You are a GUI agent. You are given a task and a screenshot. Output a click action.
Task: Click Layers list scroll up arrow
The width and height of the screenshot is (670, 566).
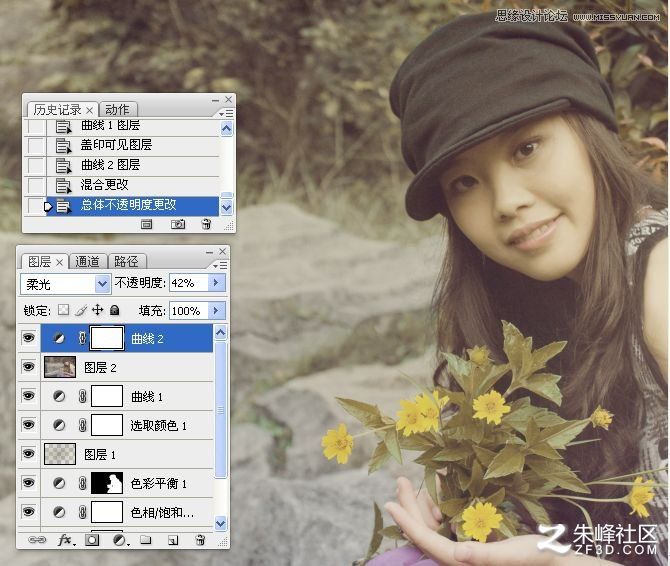220,332
